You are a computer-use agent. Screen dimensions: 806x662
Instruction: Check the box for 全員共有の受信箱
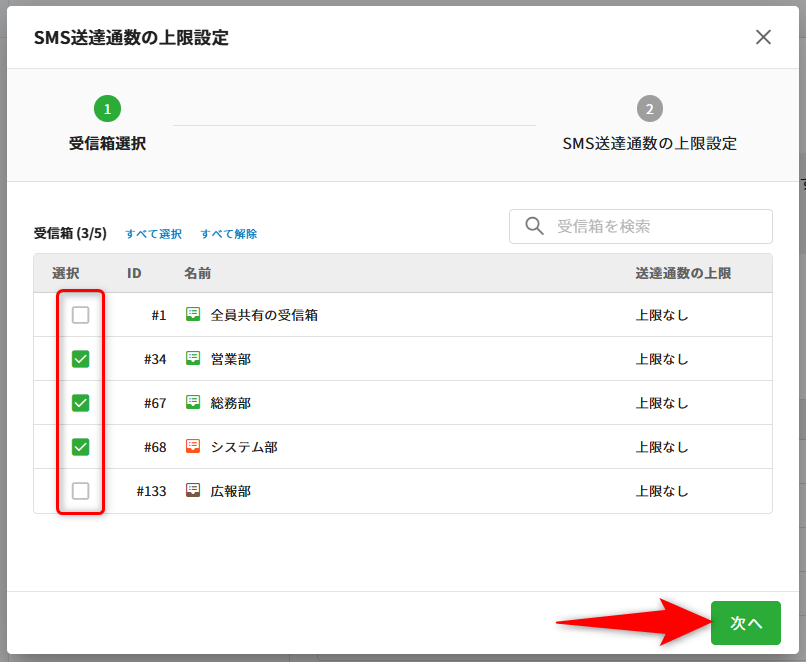81,315
